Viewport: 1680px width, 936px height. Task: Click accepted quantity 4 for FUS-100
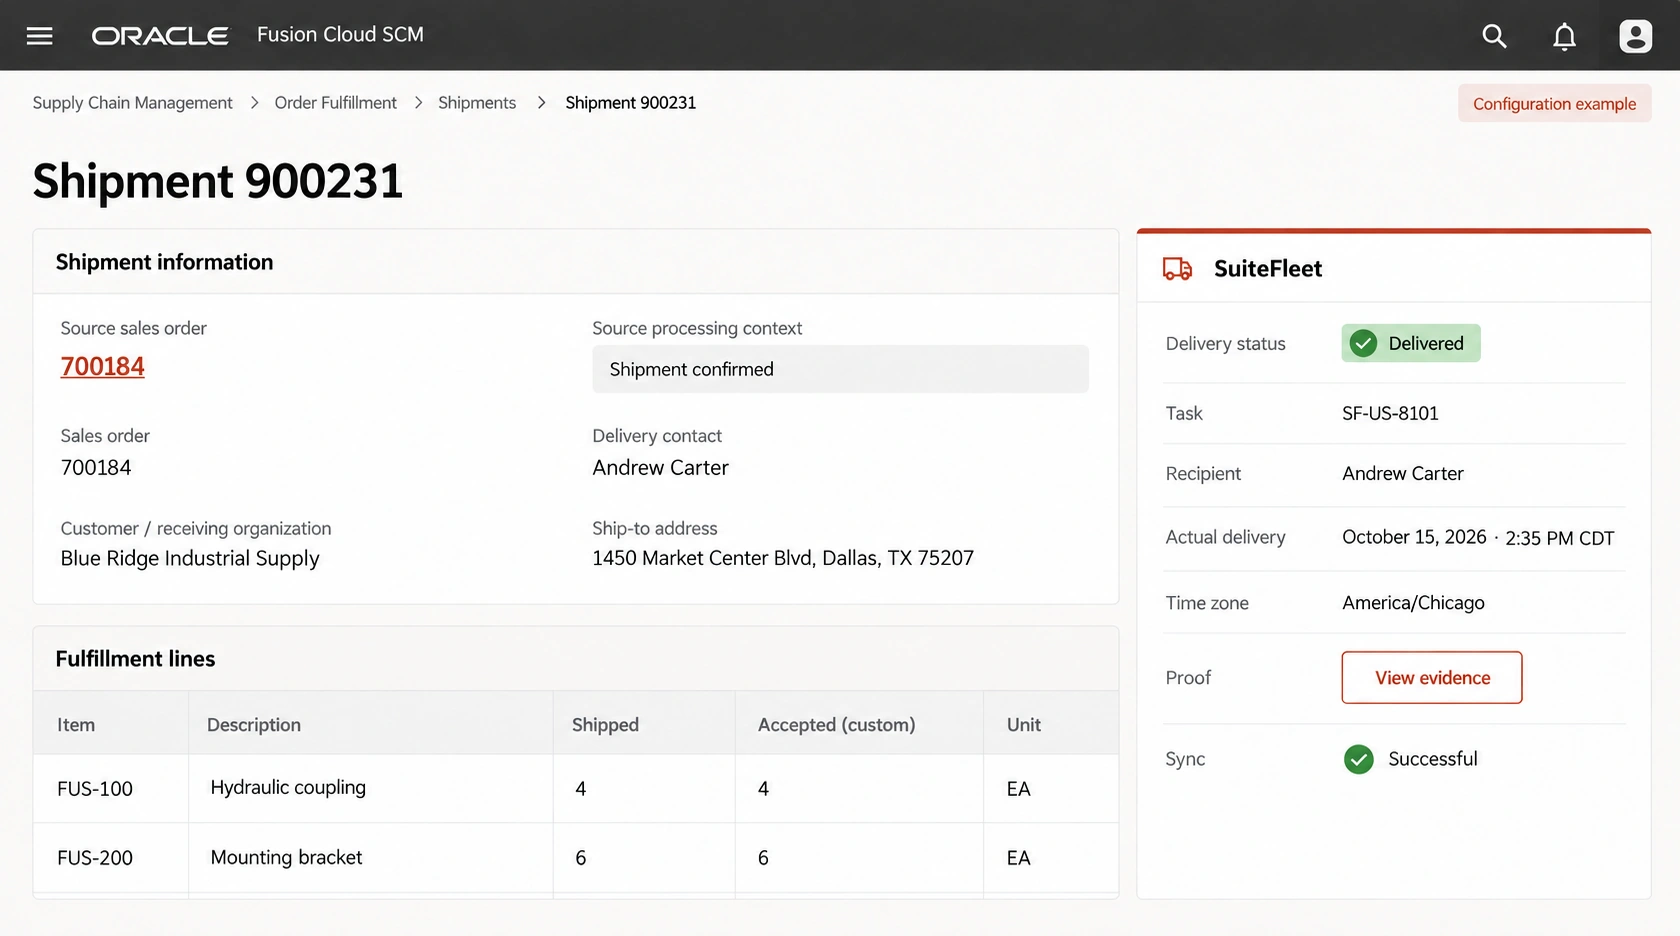[x=763, y=789]
